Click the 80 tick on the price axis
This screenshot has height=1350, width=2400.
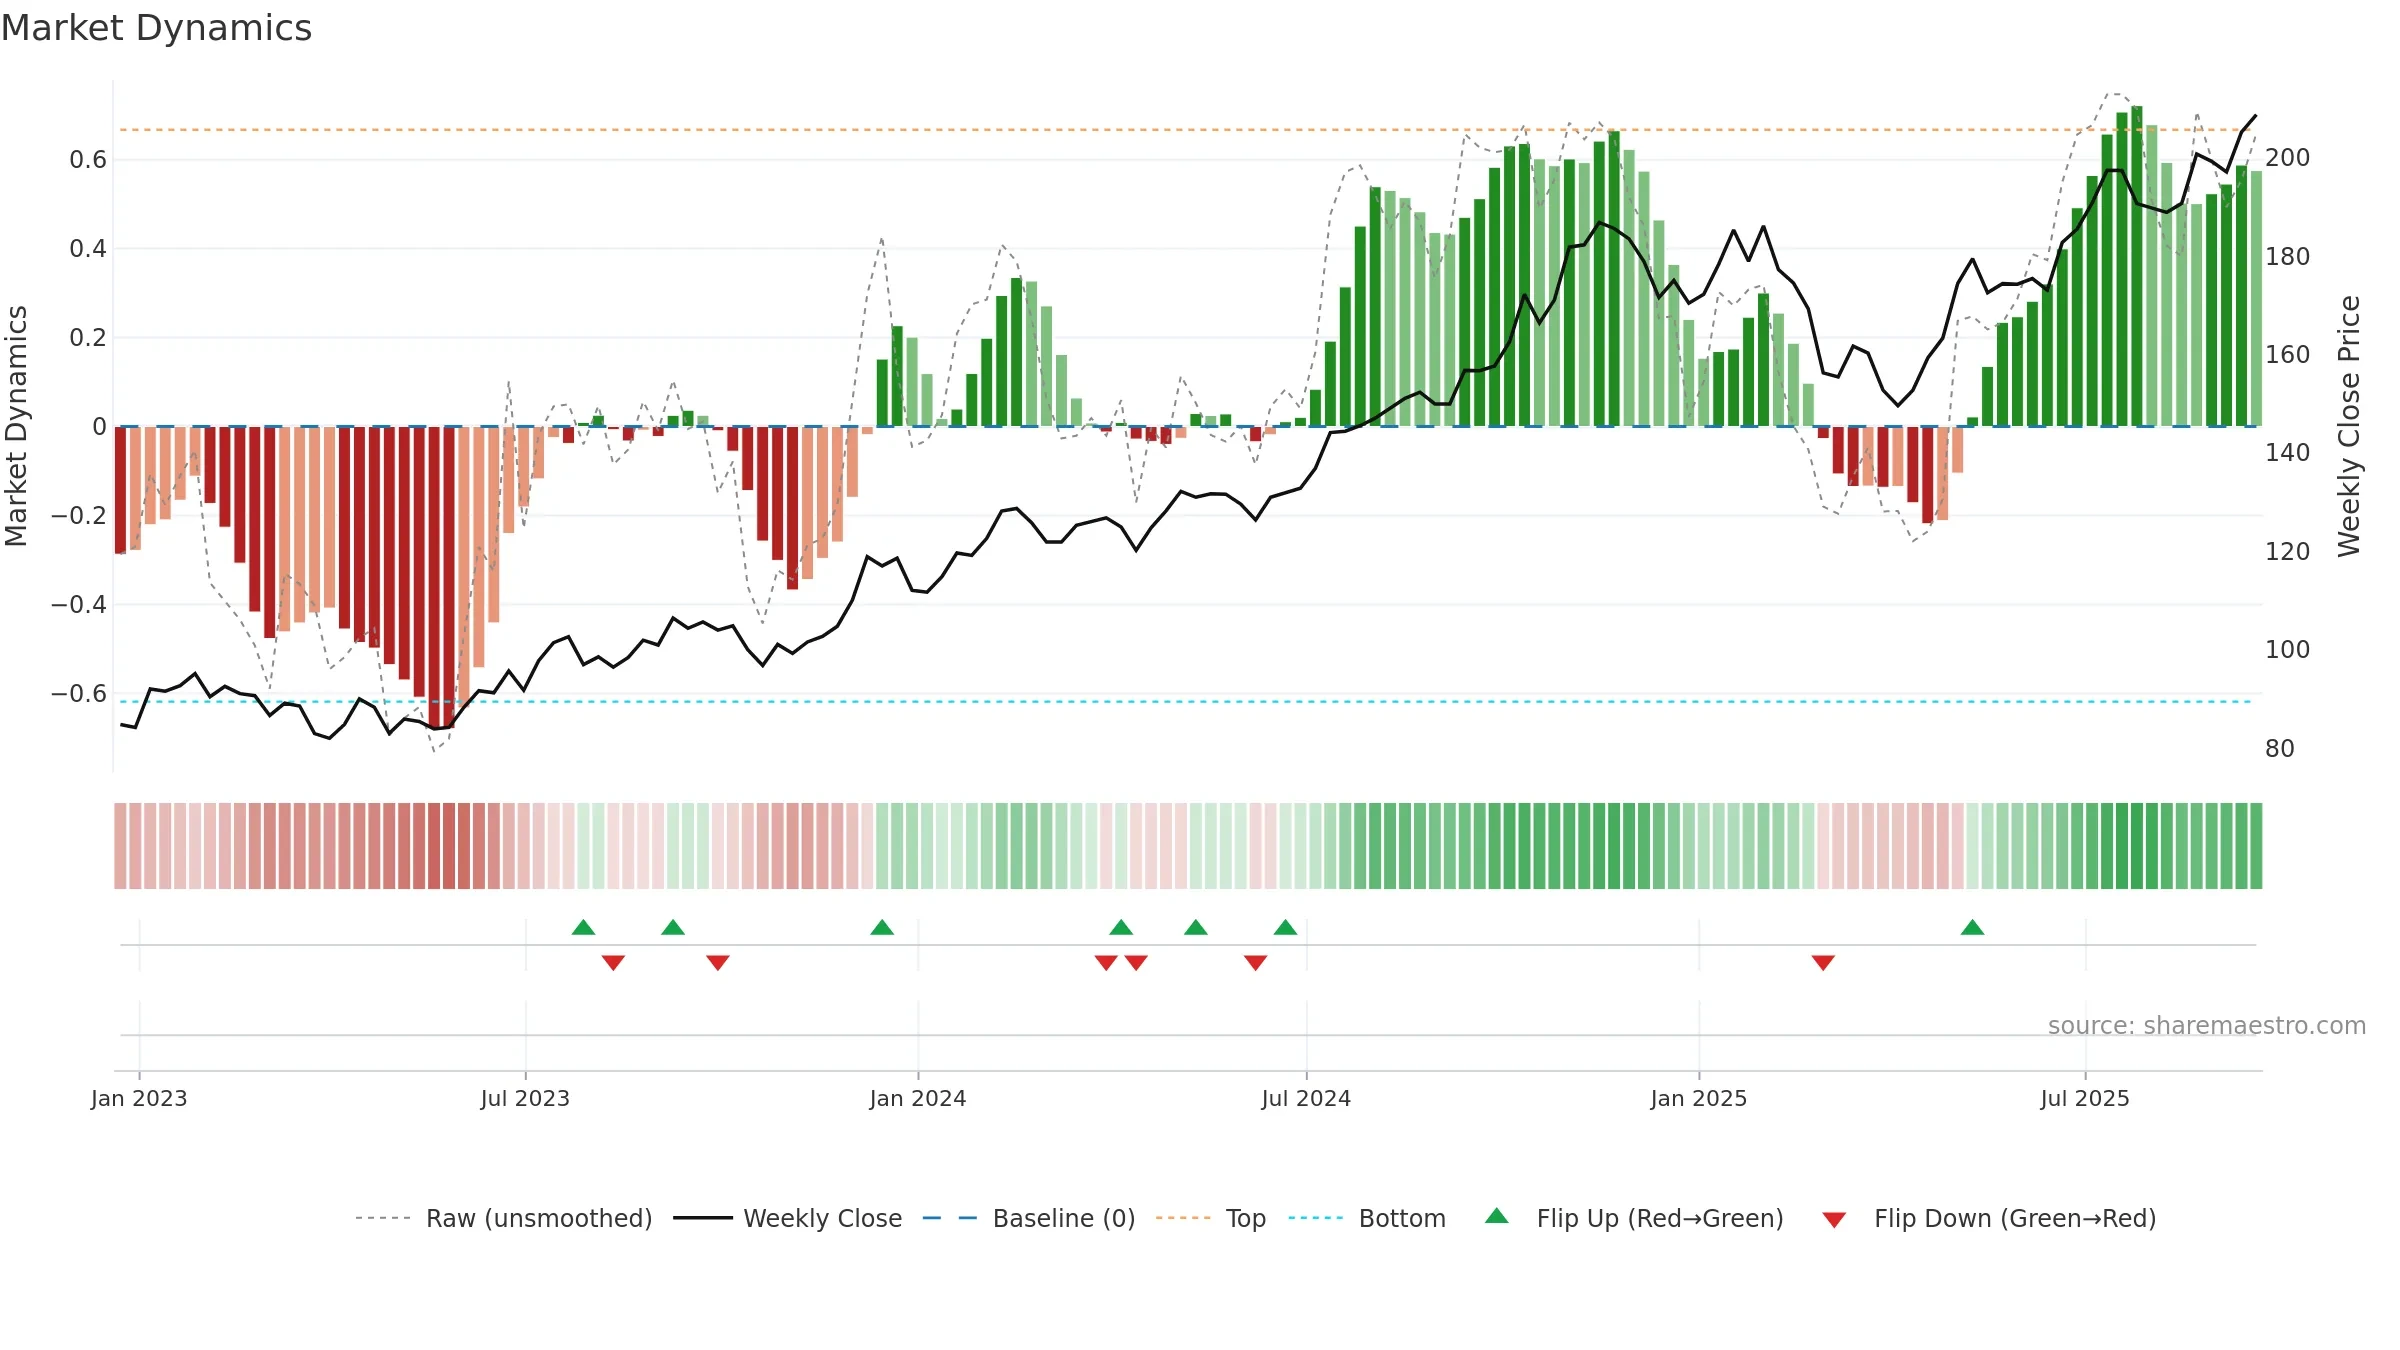point(2280,748)
